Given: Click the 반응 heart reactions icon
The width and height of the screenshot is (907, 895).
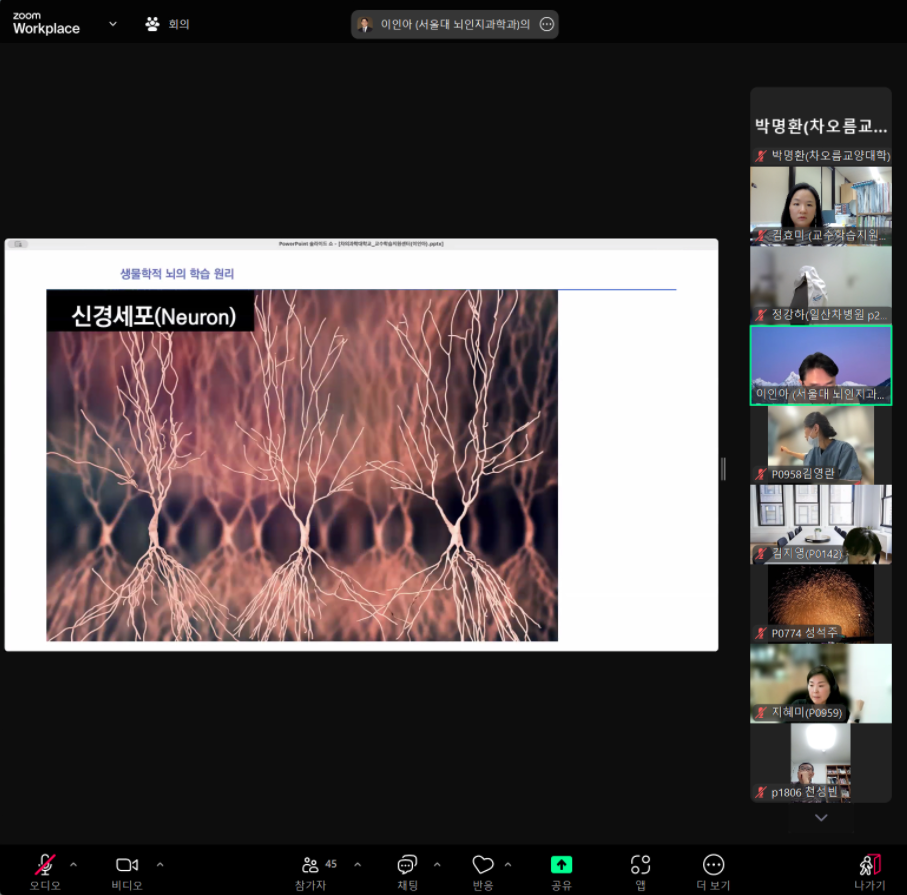Looking at the screenshot, I should [x=483, y=865].
